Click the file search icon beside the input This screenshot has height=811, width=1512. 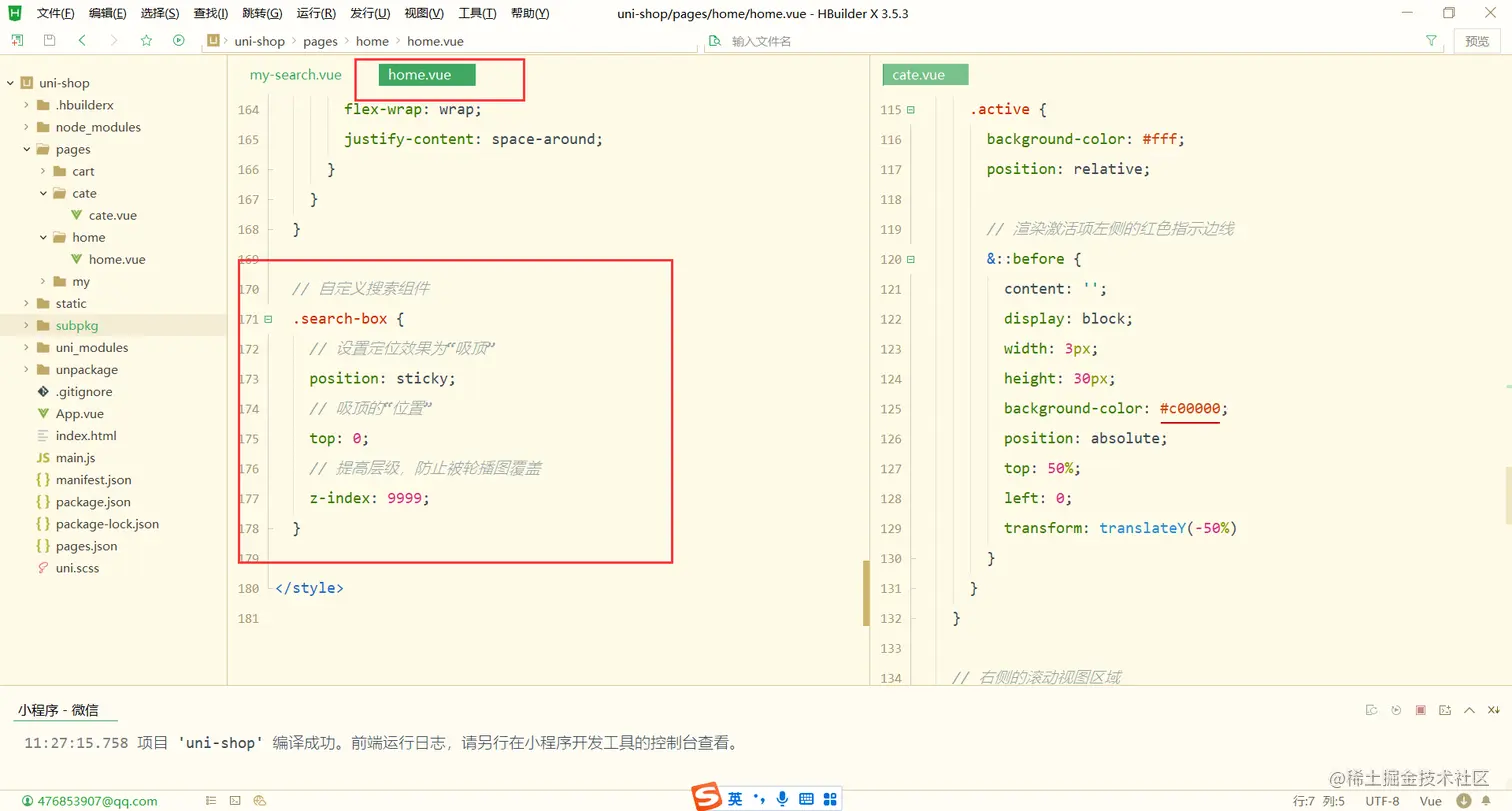point(714,41)
